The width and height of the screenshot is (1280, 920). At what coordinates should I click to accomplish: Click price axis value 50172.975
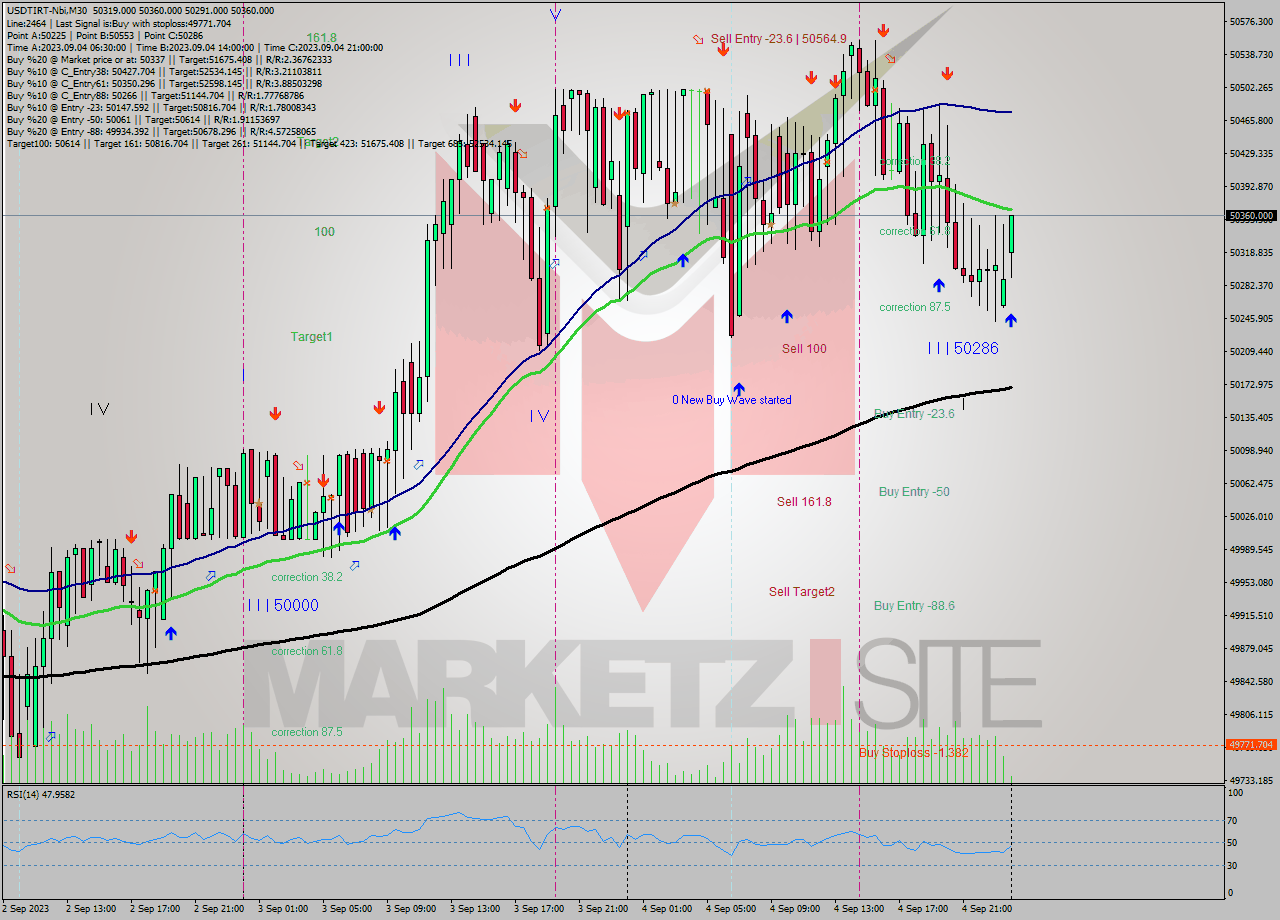[1251, 384]
